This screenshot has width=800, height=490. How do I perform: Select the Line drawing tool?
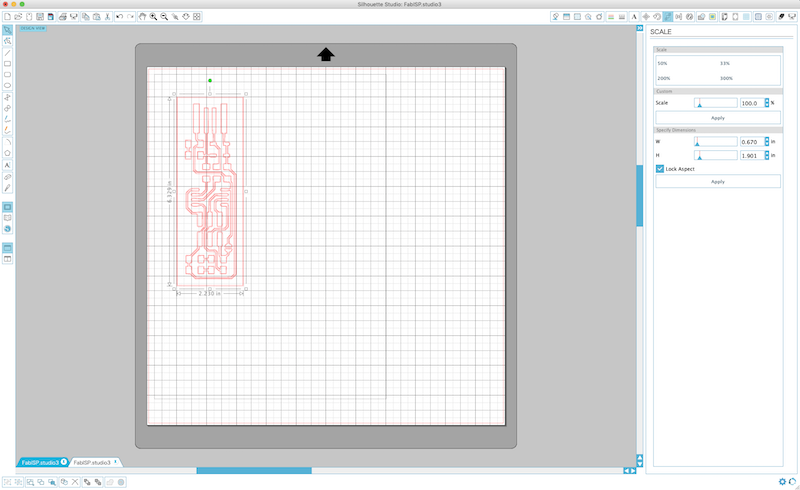pos(8,53)
